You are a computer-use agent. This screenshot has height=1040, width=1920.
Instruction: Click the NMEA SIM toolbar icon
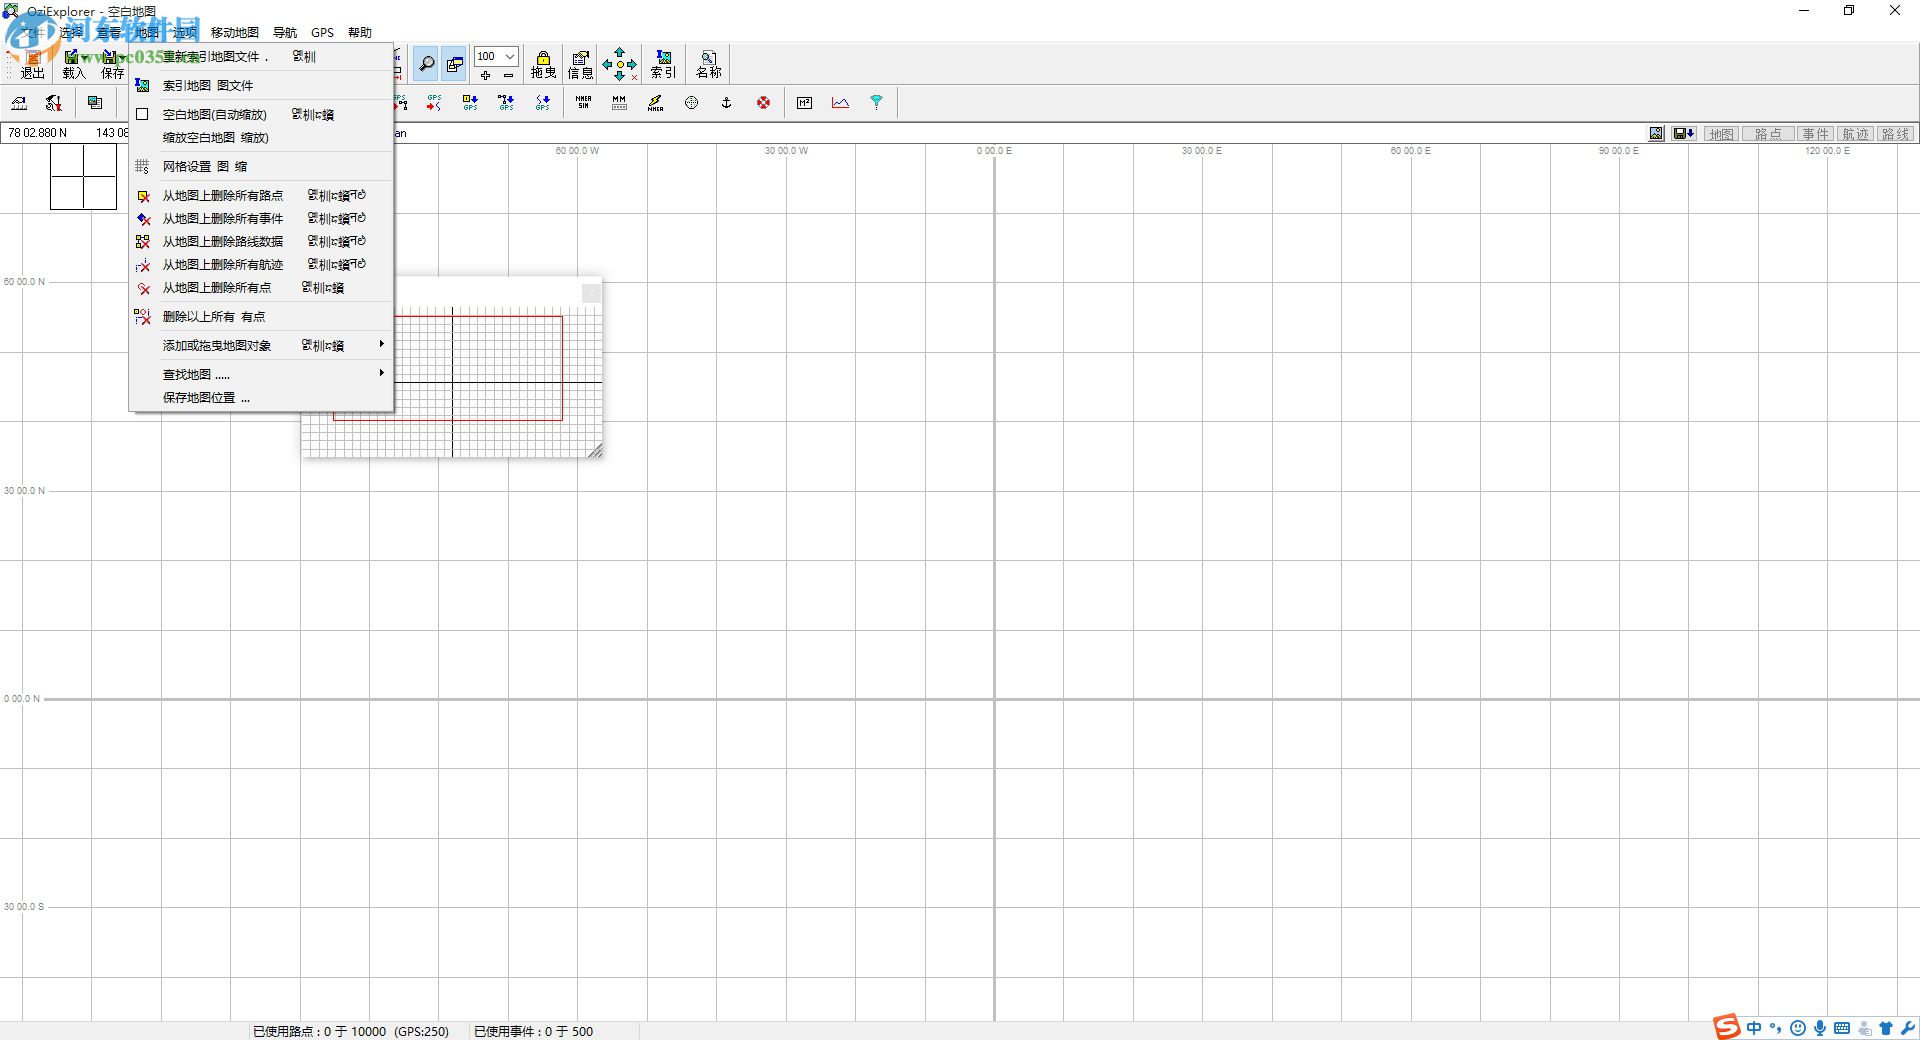click(583, 102)
